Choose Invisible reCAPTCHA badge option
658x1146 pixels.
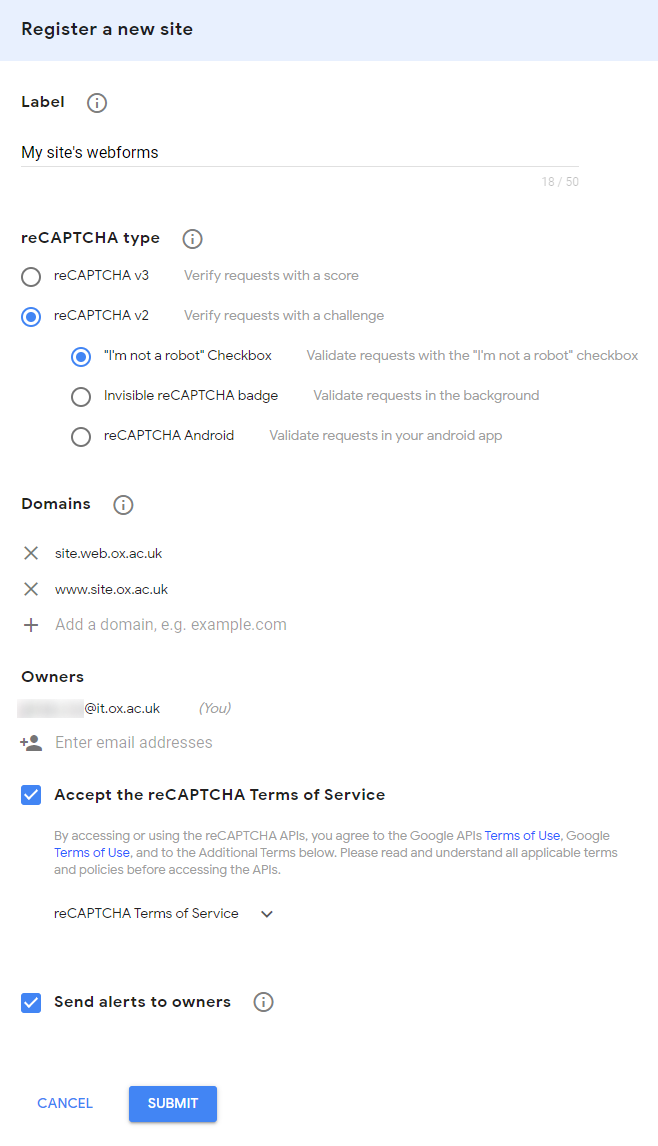tap(81, 396)
